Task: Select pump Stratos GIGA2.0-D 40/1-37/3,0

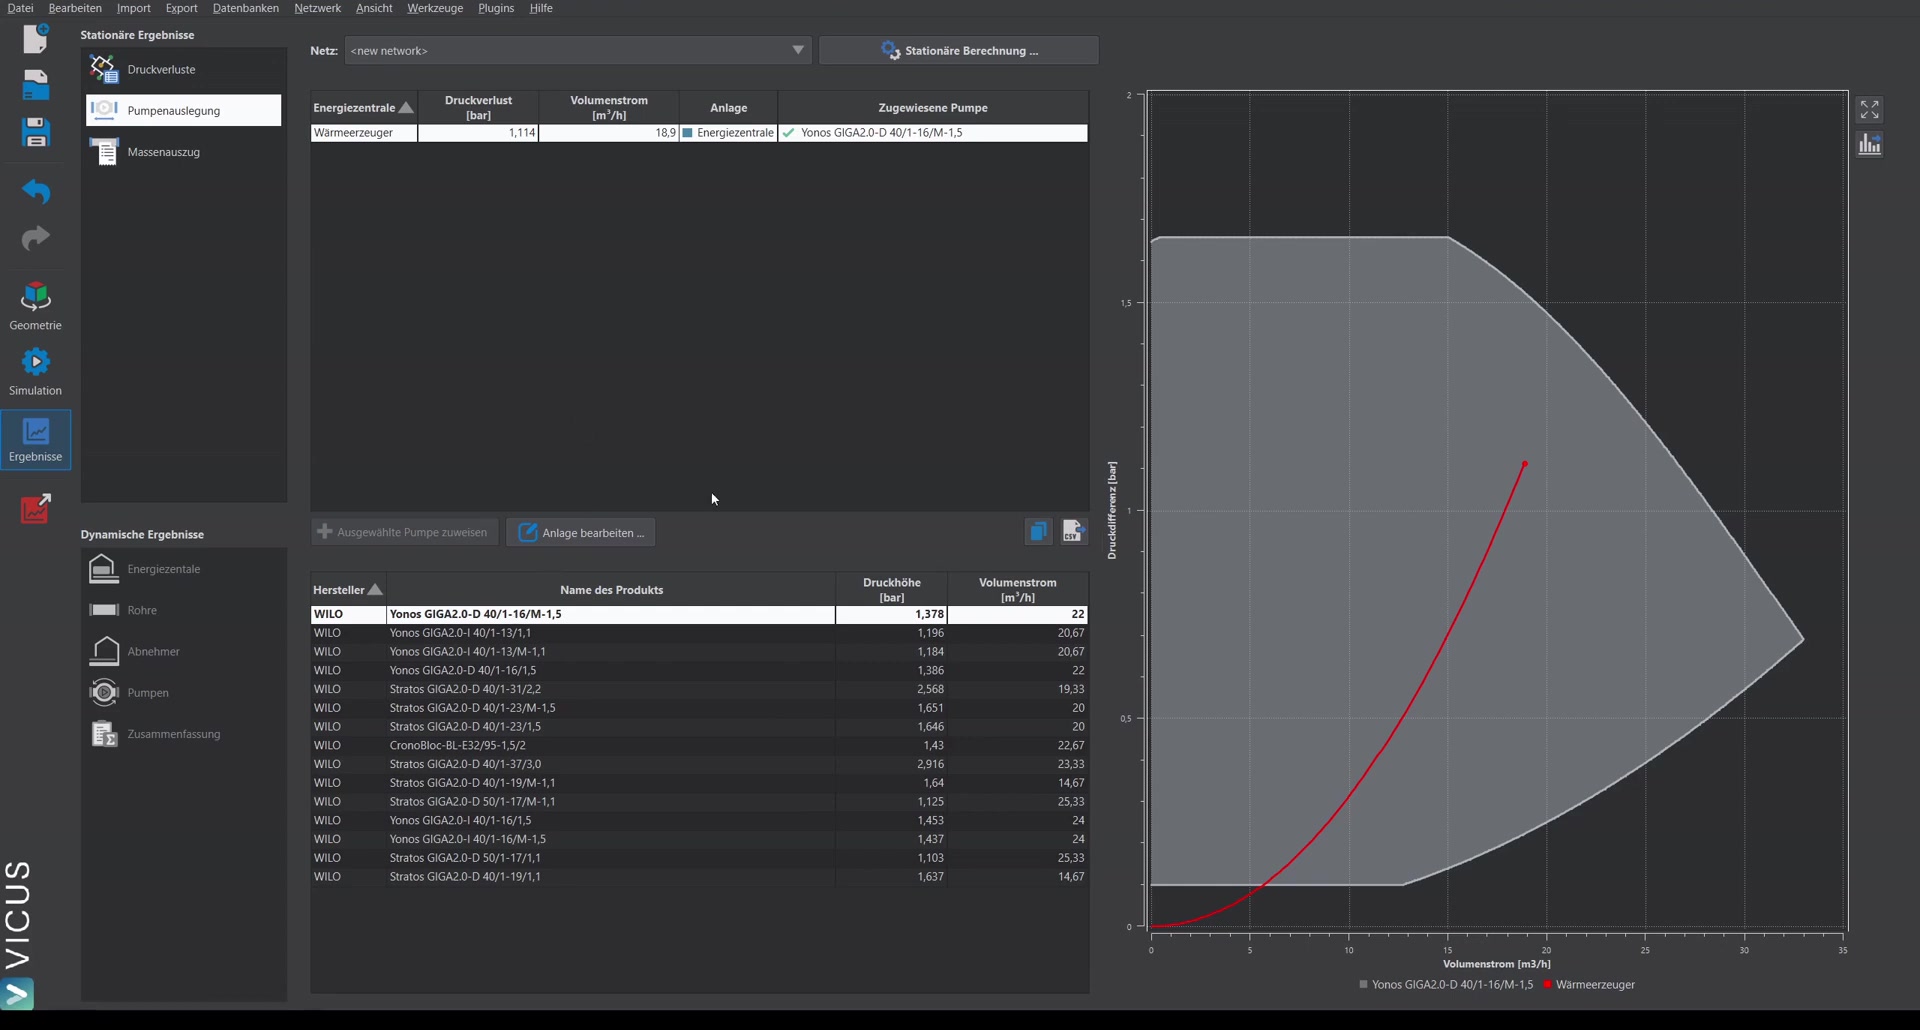Action: [x=699, y=764]
